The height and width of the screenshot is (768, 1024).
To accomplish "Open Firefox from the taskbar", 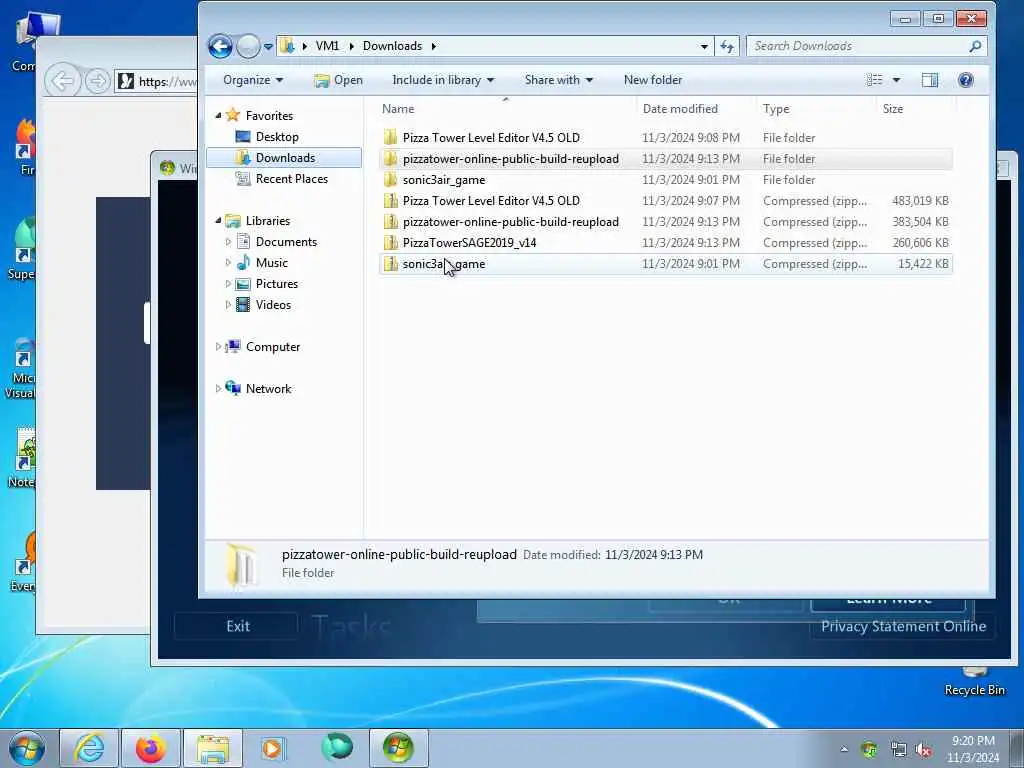I will coord(151,748).
